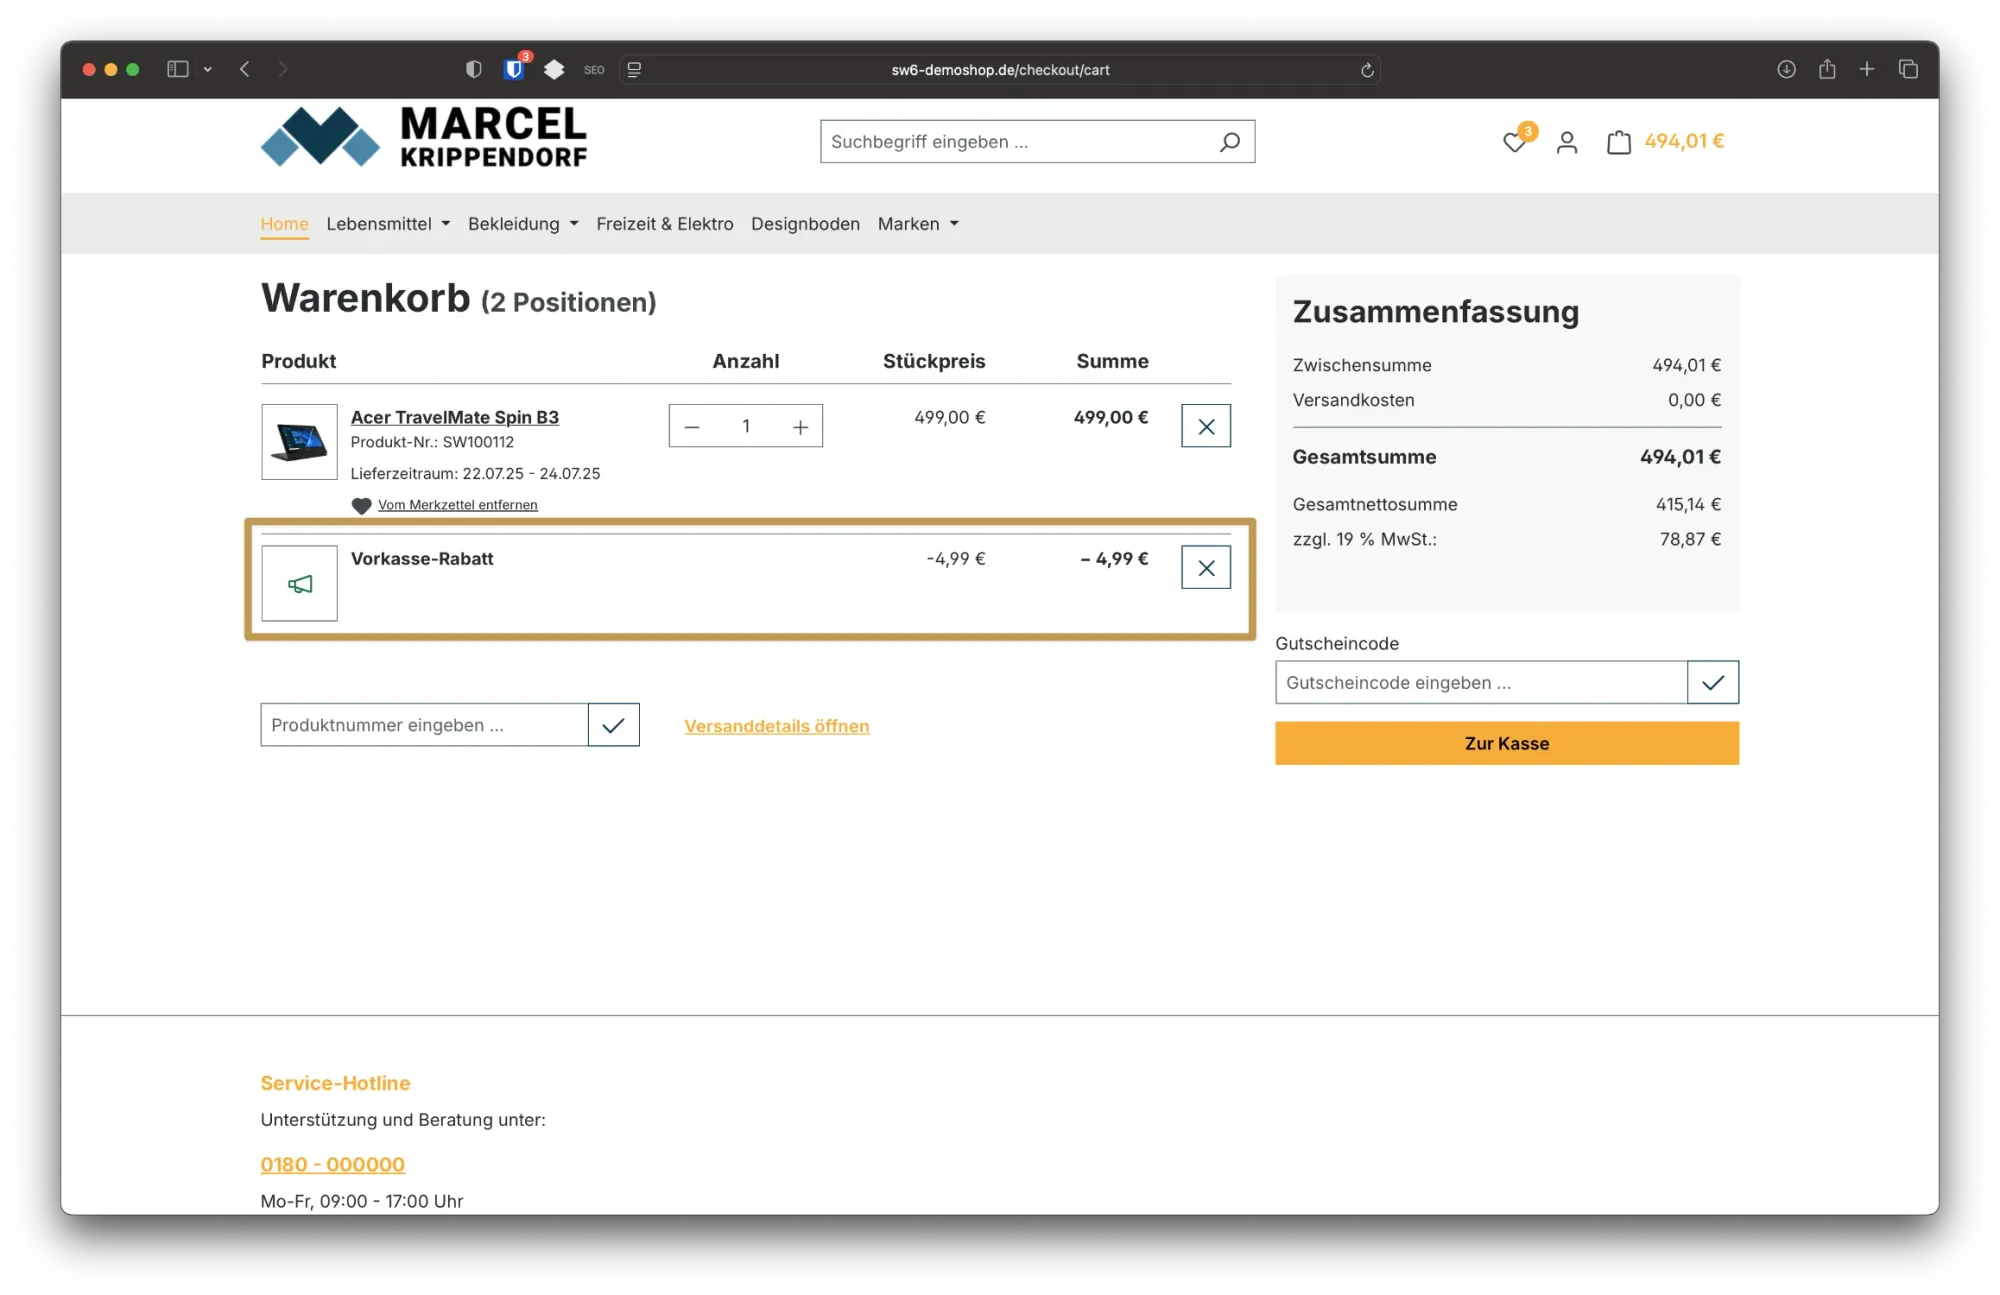Switch to the Freizeit & Elektro category
The height and width of the screenshot is (1295, 2000).
(664, 223)
